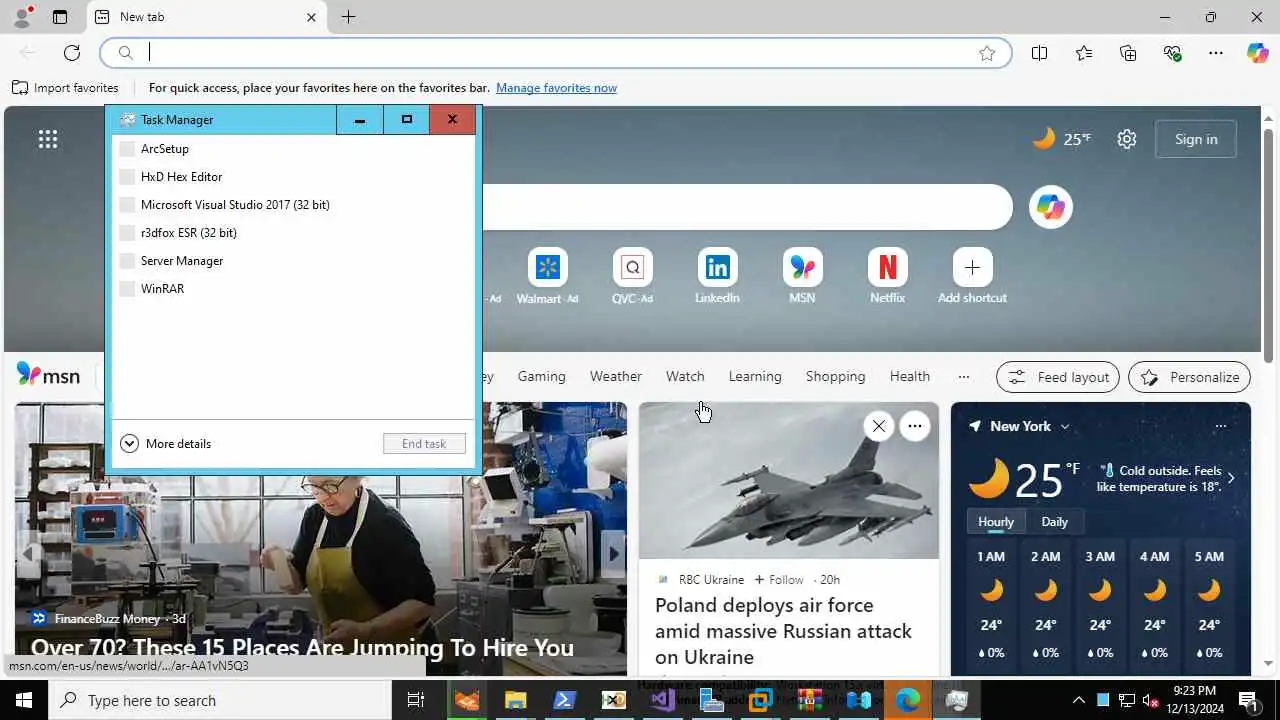This screenshot has height=720, width=1280.
Task: Click Edge split screen icon
Action: click(1039, 53)
